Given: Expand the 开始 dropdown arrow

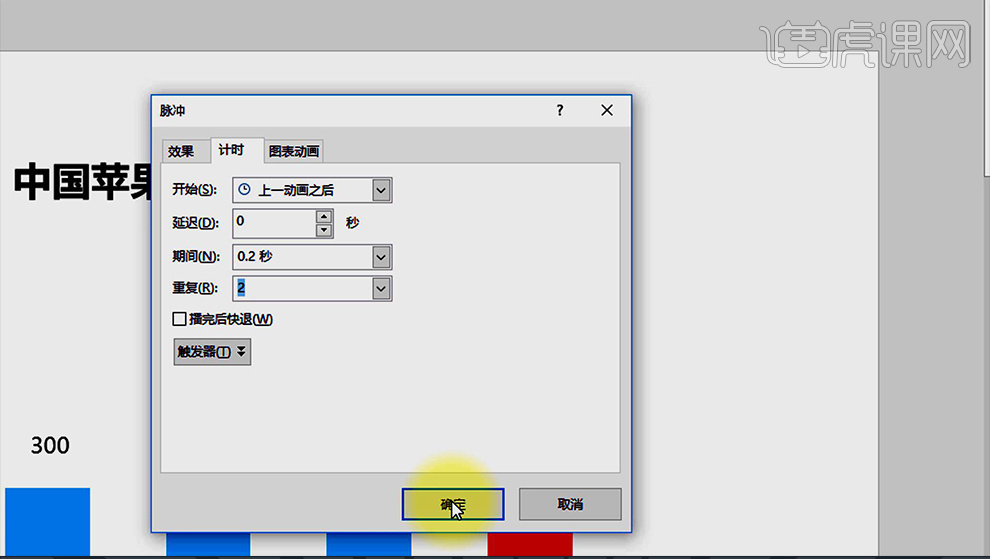Looking at the screenshot, I should coord(381,190).
